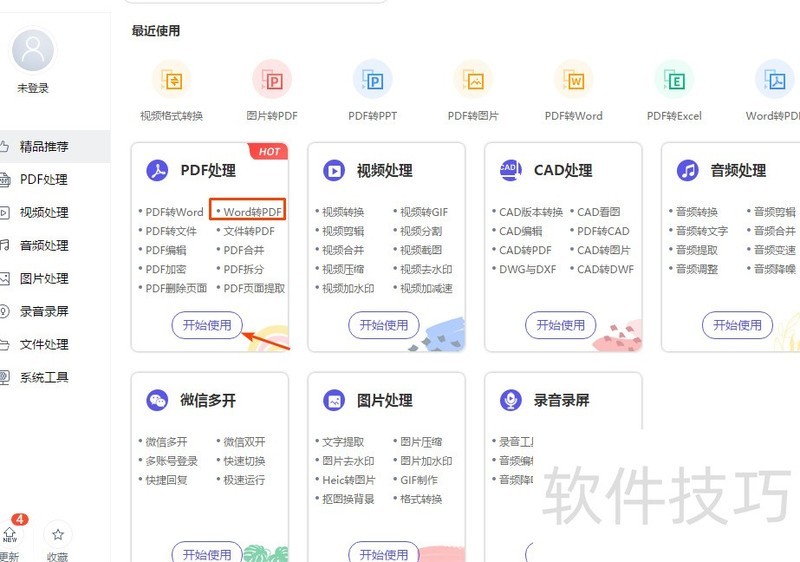Open the PDF编辑 link
The height and width of the screenshot is (562, 800).
[166, 250]
